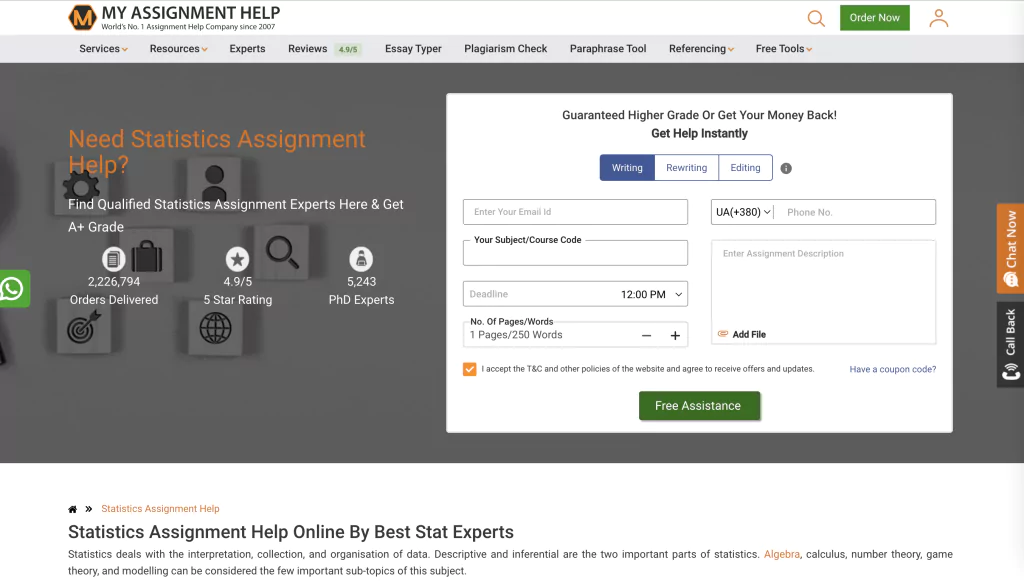This screenshot has height=585, width=1024.
Task: Decrease pages with the minus button
Action: coord(647,336)
